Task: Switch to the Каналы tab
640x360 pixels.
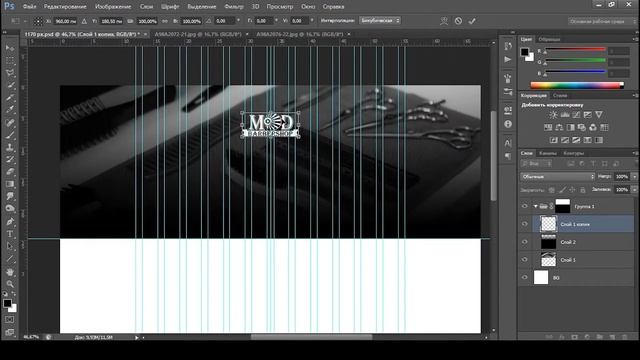Action: (x=548, y=153)
